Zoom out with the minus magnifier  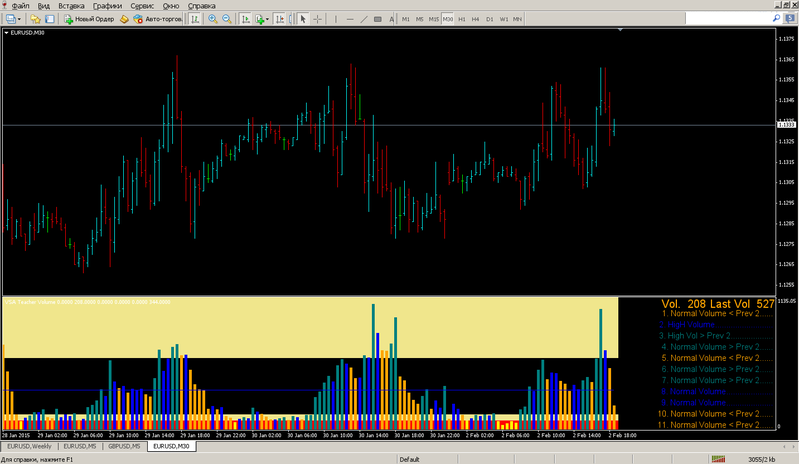coord(227,19)
